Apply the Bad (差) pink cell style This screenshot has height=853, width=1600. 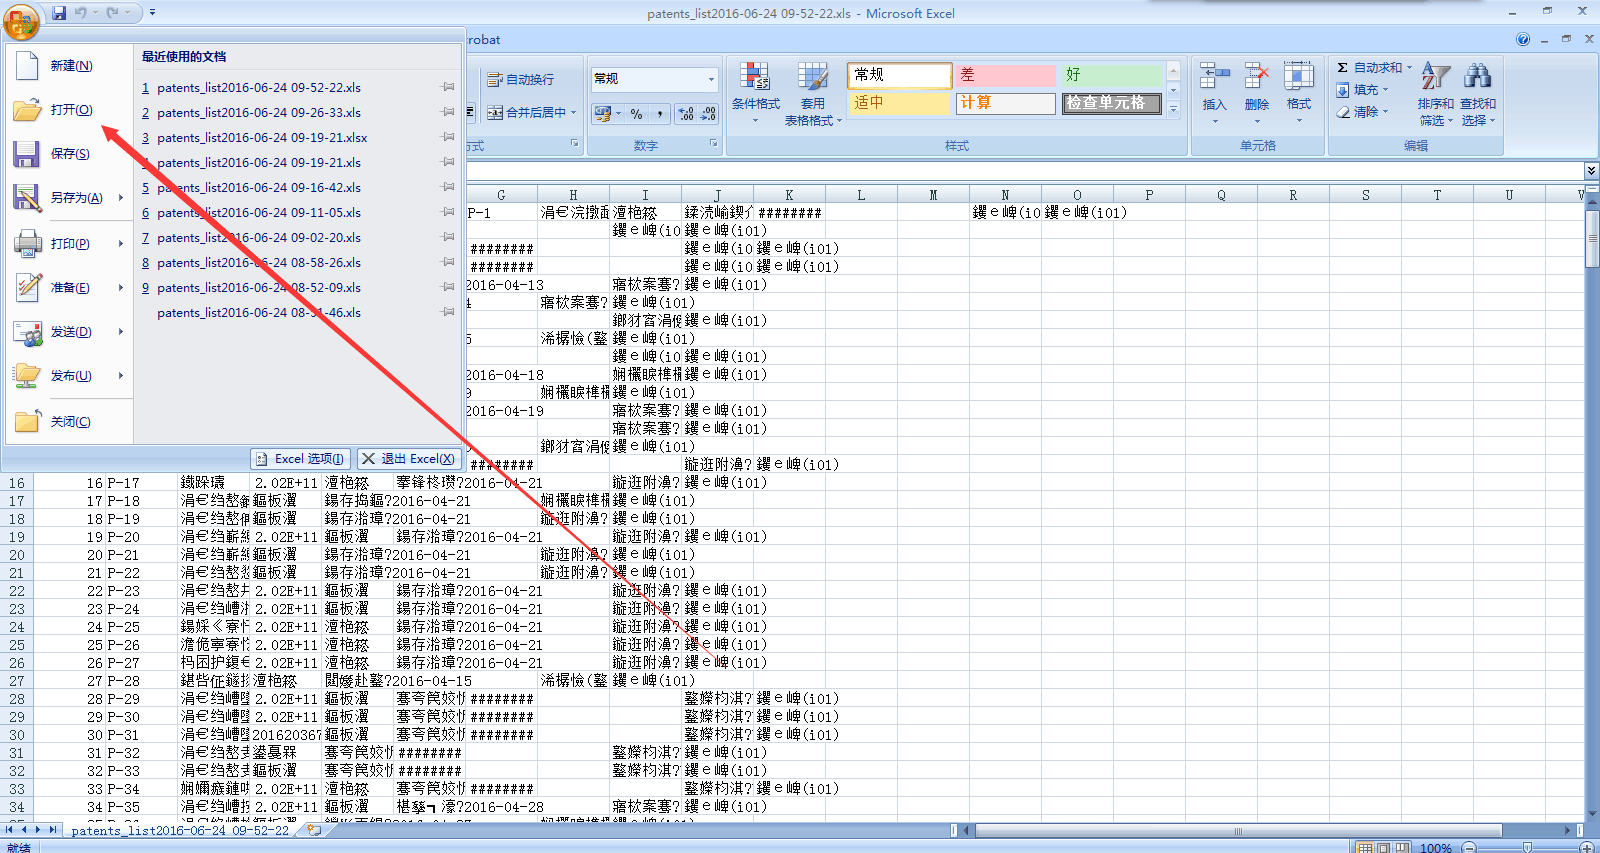click(x=1005, y=75)
